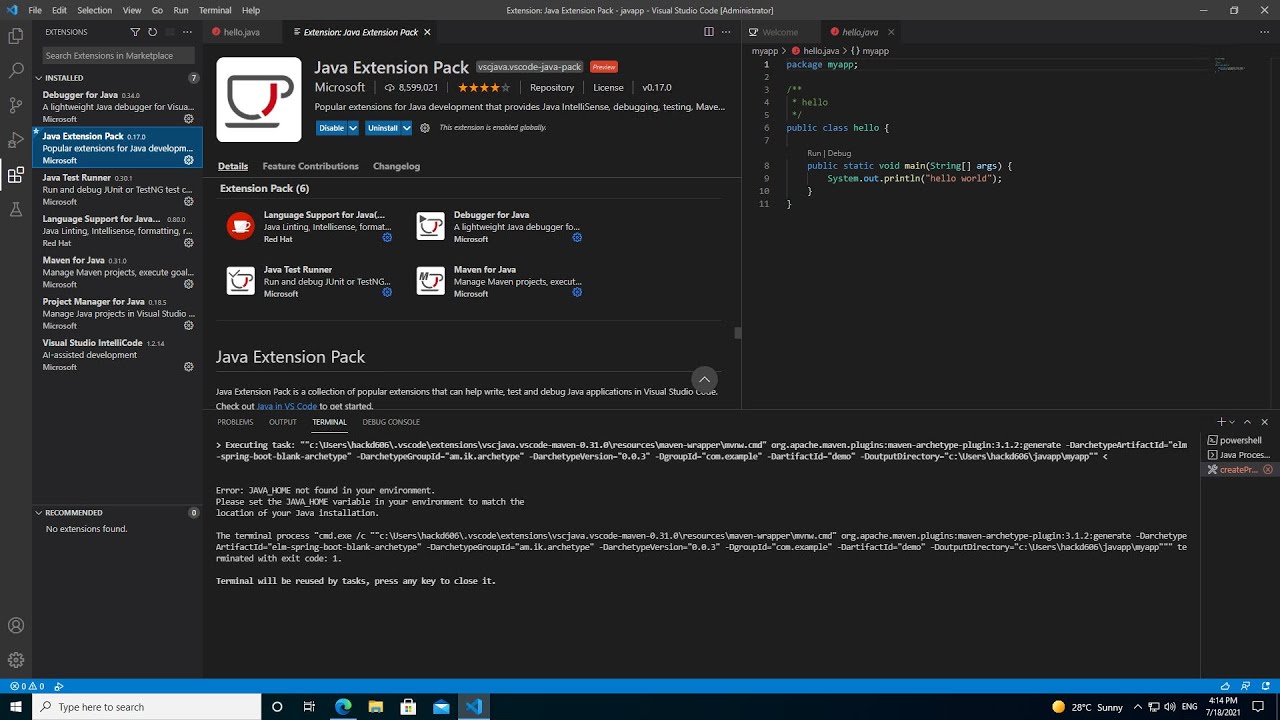Open Search view in activity bar

[x=16, y=71]
